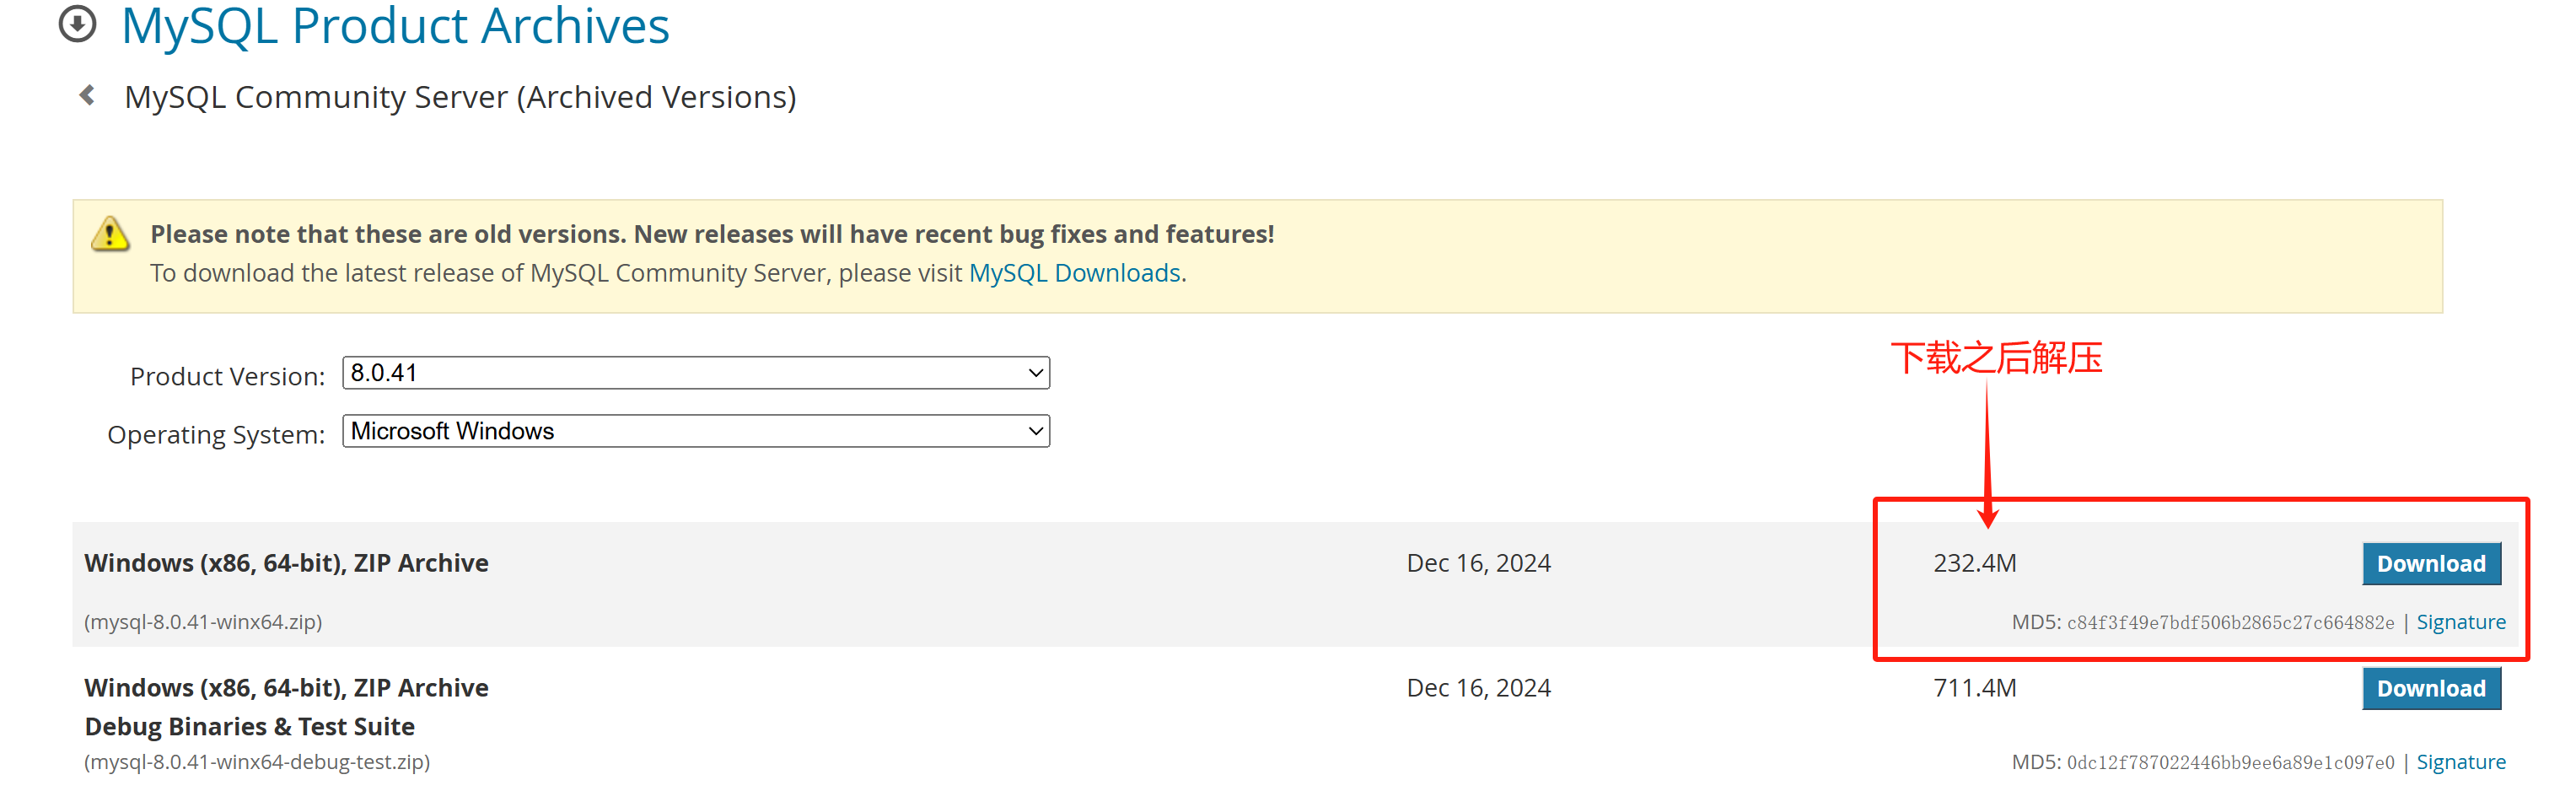Follow the MySQL Downloads link
The height and width of the screenshot is (807, 2576).
pyautogui.click(x=1074, y=273)
